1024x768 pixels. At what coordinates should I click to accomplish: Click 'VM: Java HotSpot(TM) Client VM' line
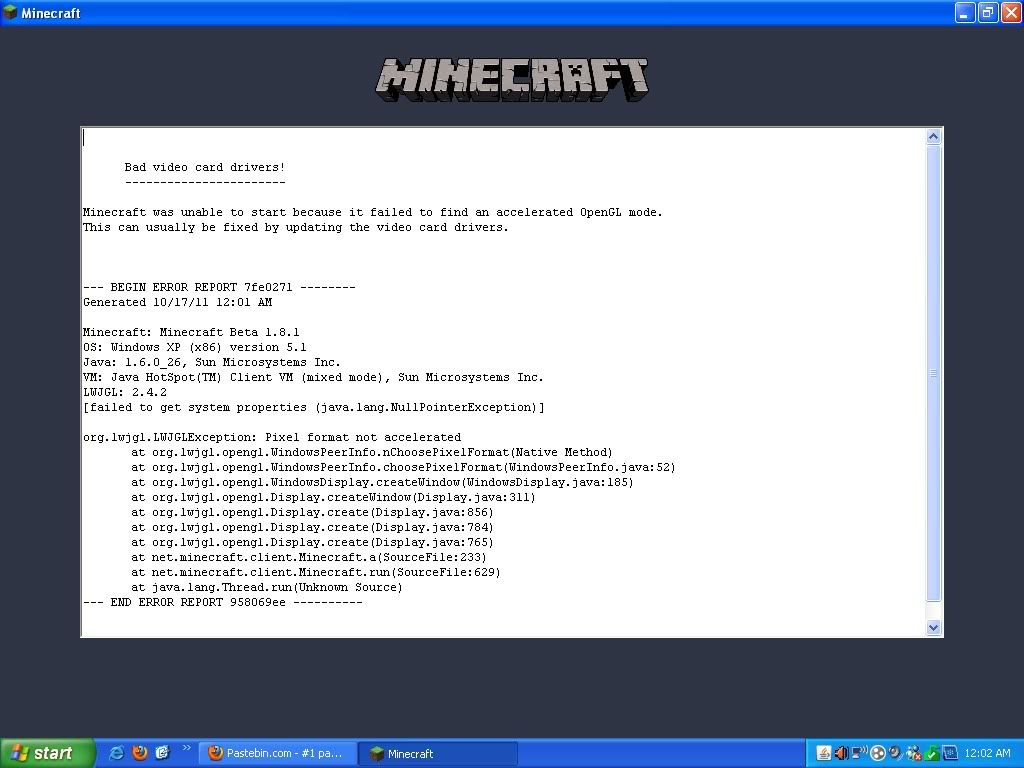313,377
